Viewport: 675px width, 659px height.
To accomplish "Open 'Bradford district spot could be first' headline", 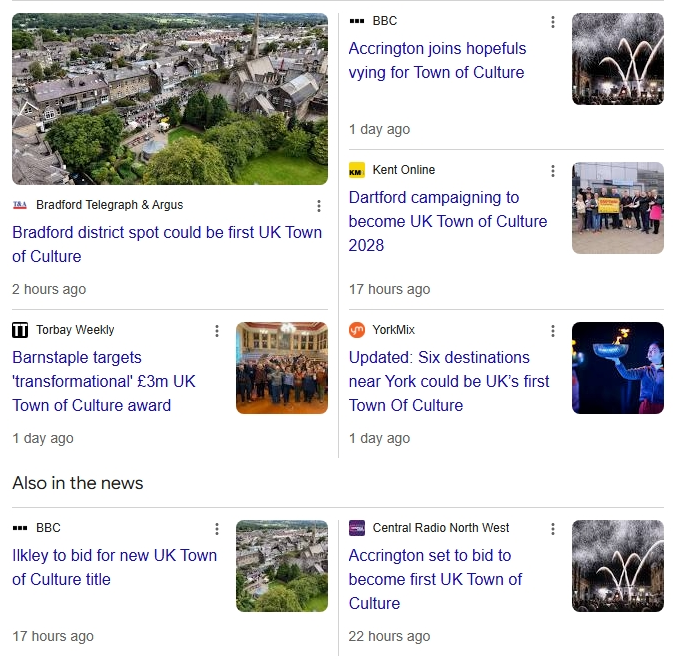I will [167, 244].
